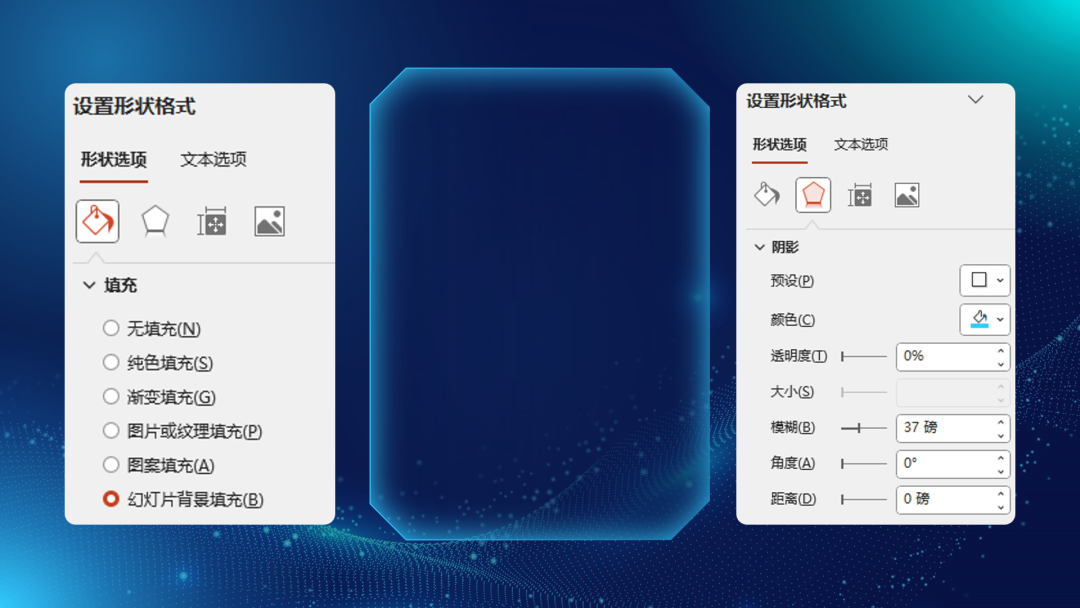Screen dimensions: 1080x608
Task: Select Effects pentagon icon in left panel
Action: (x=155, y=221)
